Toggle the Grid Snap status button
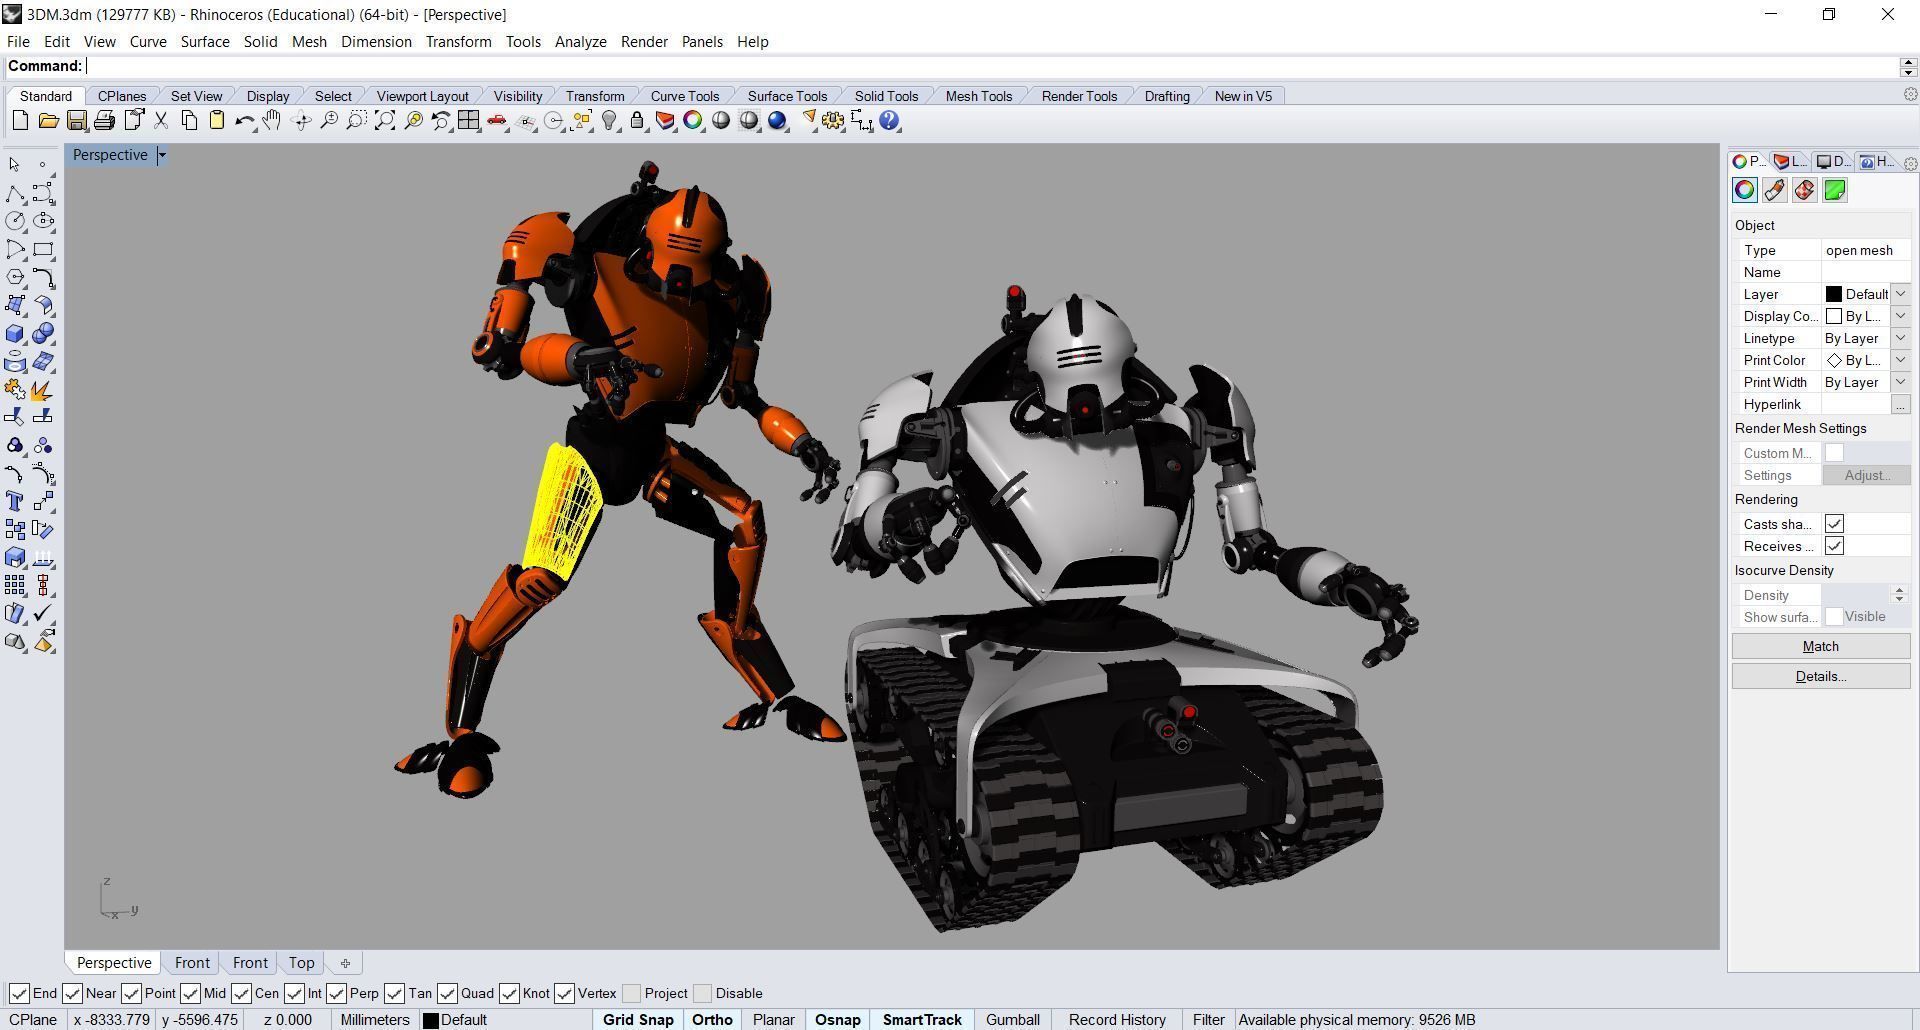This screenshot has height=1030, width=1920. (638, 1020)
